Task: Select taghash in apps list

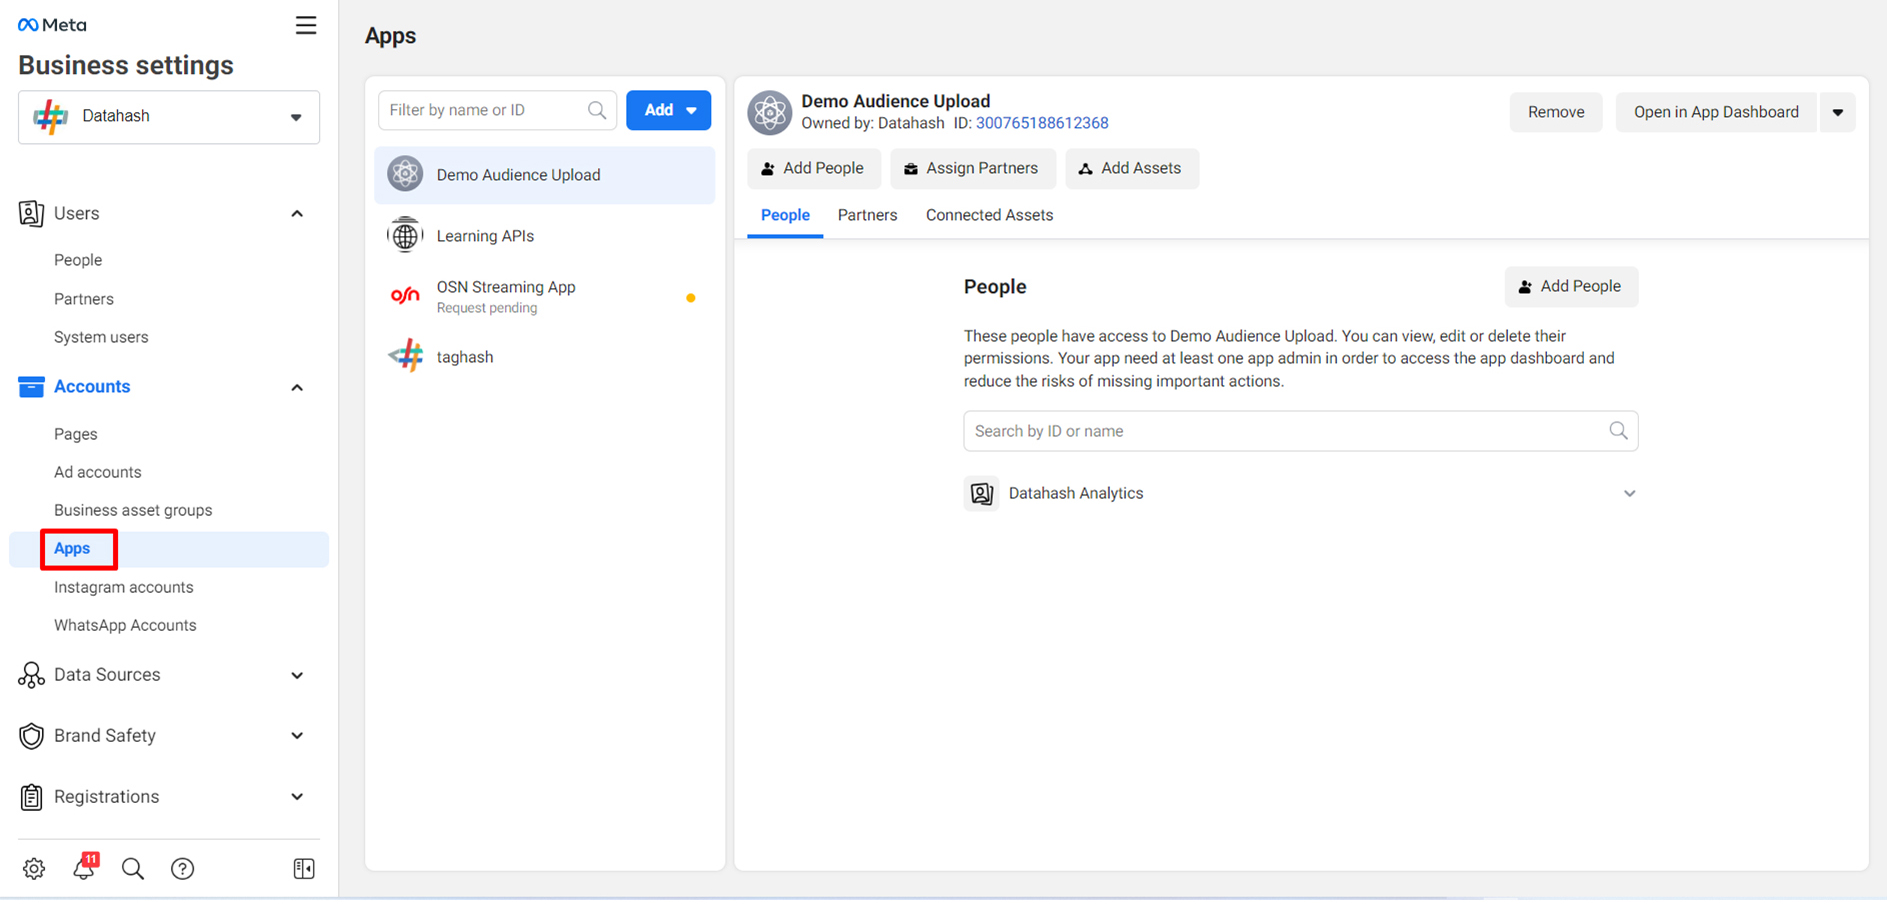Action: pos(545,357)
